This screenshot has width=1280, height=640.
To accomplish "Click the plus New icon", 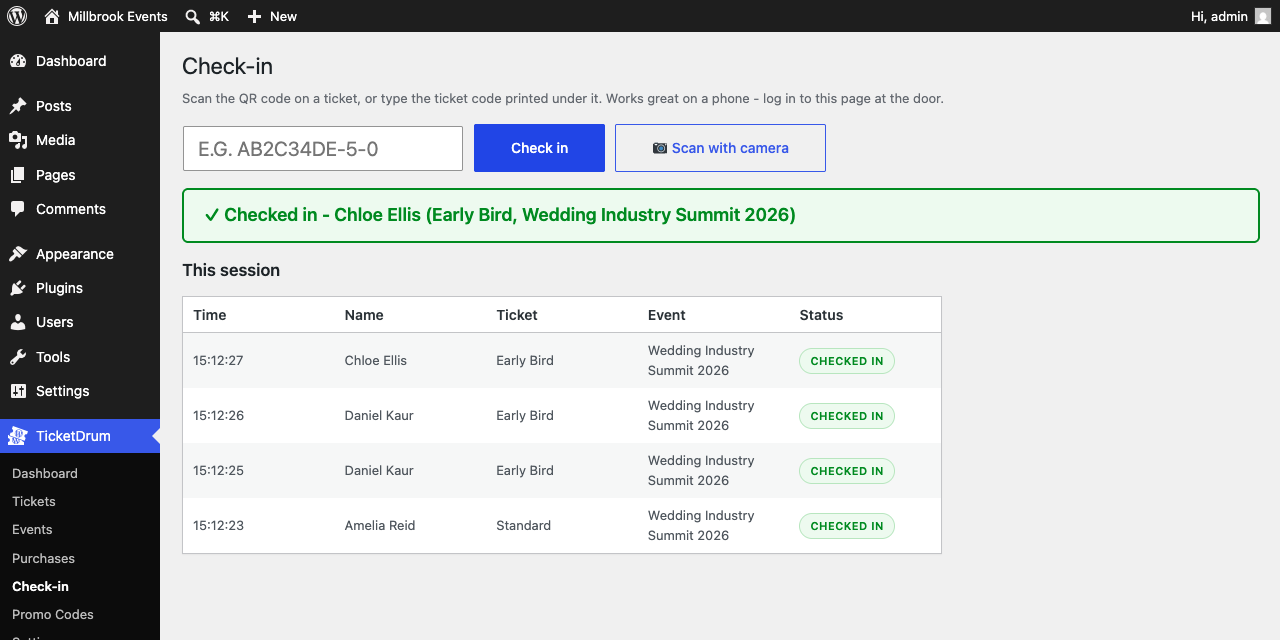I will [254, 16].
